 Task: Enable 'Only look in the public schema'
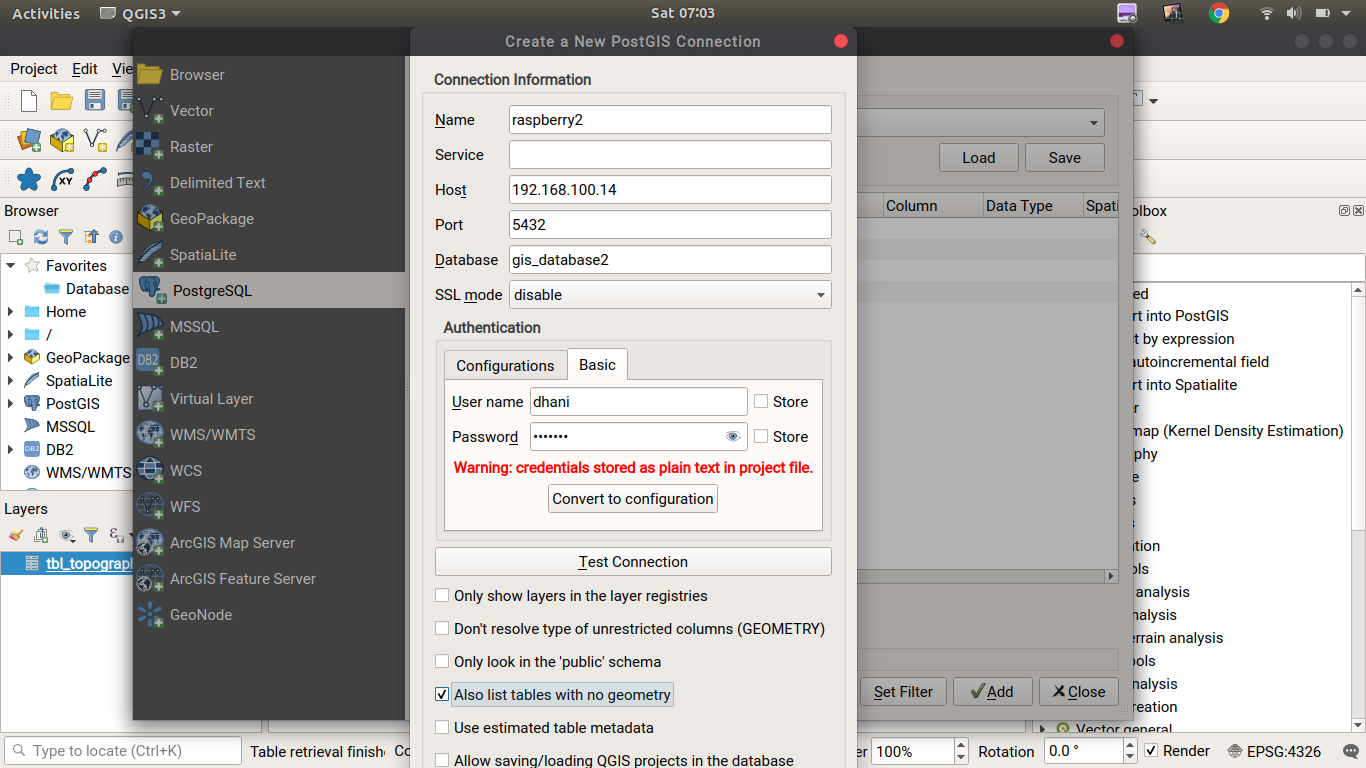(x=442, y=661)
